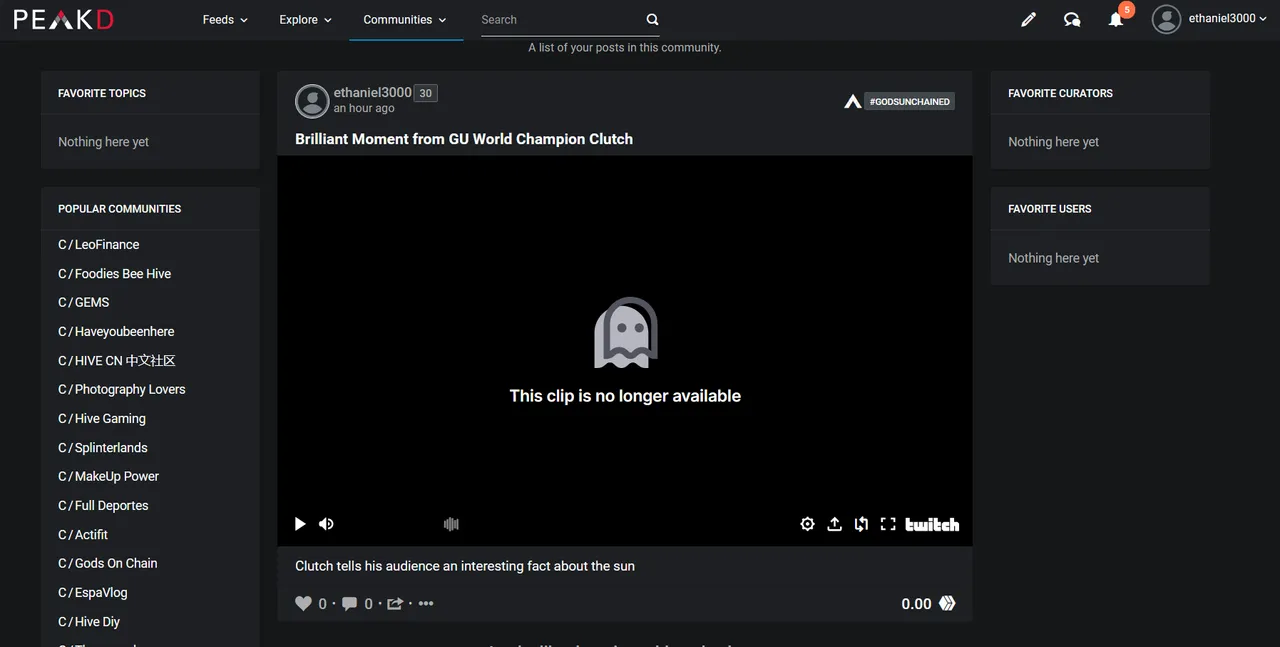Image resolution: width=1280 pixels, height=647 pixels.
Task: Upvote the post with heart icon
Action: point(303,603)
